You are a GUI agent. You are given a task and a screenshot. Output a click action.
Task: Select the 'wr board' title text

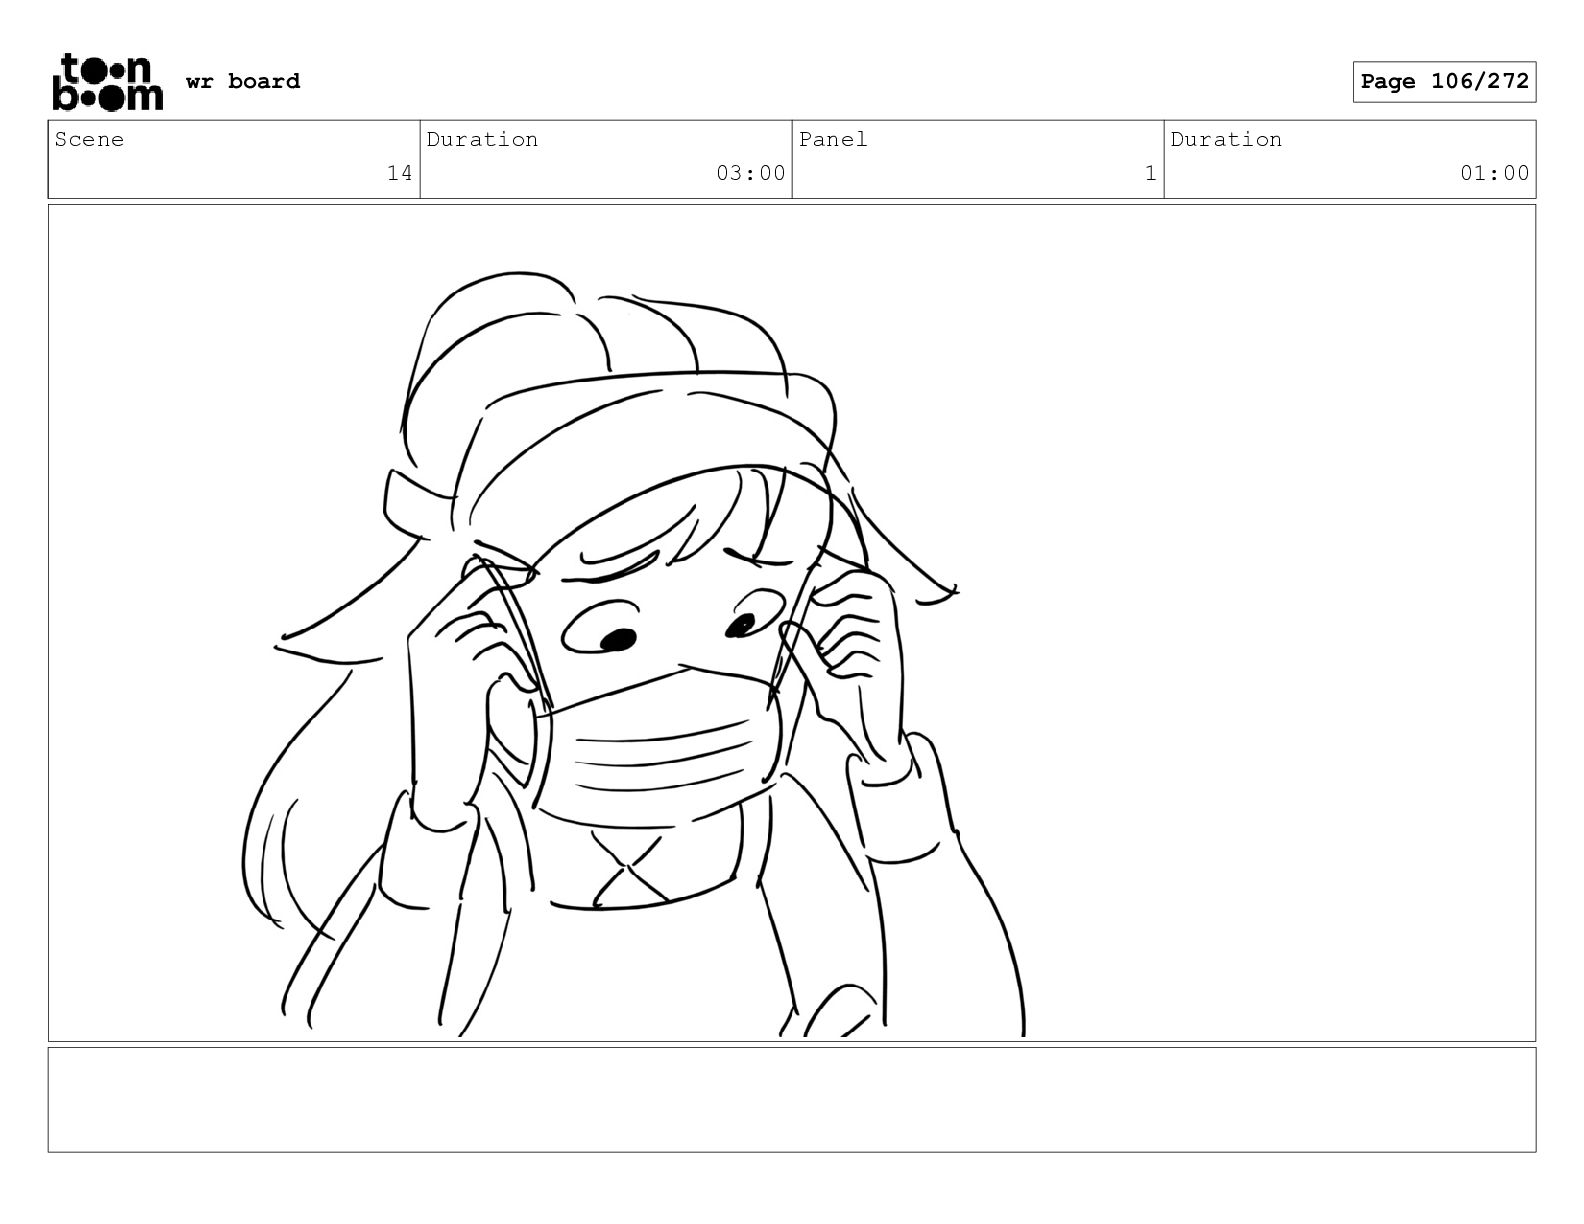coord(243,81)
